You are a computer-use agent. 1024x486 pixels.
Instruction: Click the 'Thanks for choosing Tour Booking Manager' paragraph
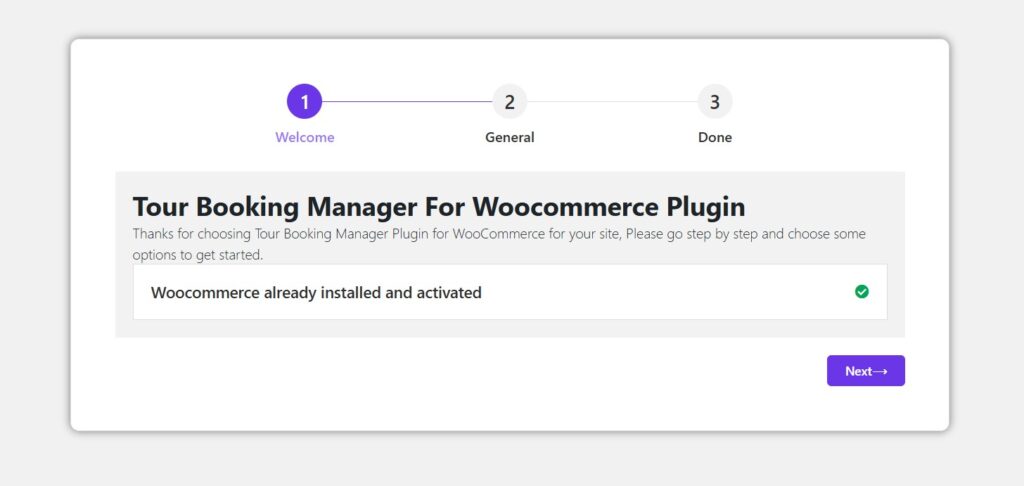pyautogui.click(x=499, y=244)
